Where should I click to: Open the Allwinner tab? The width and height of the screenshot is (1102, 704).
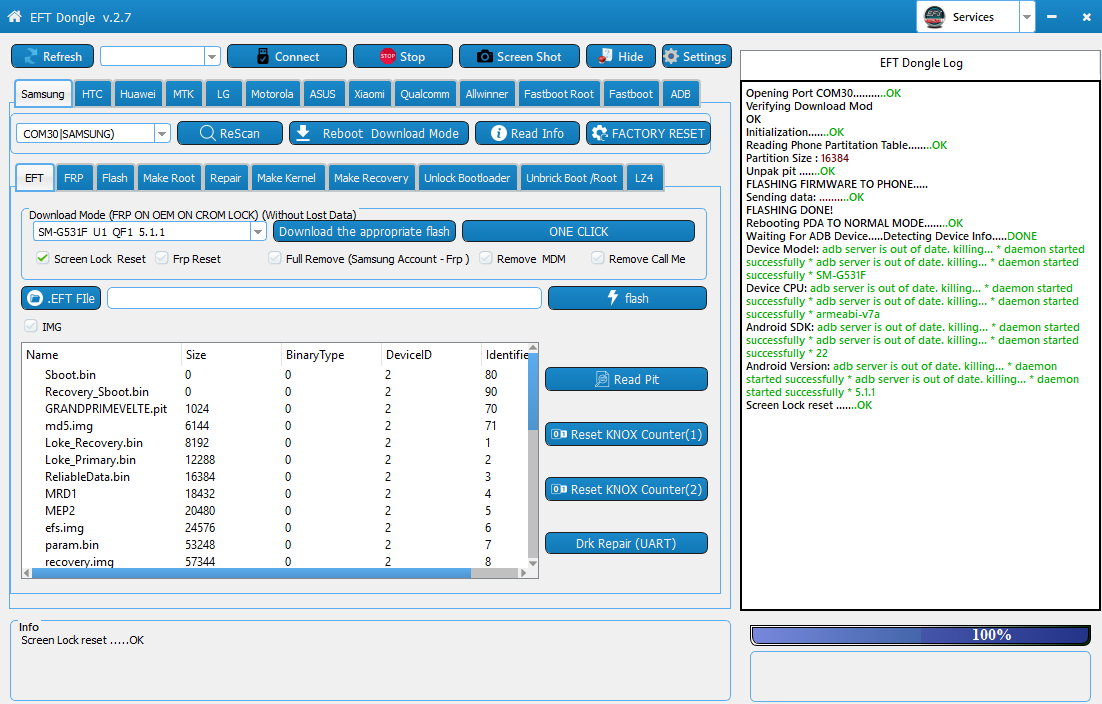pos(486,94)
